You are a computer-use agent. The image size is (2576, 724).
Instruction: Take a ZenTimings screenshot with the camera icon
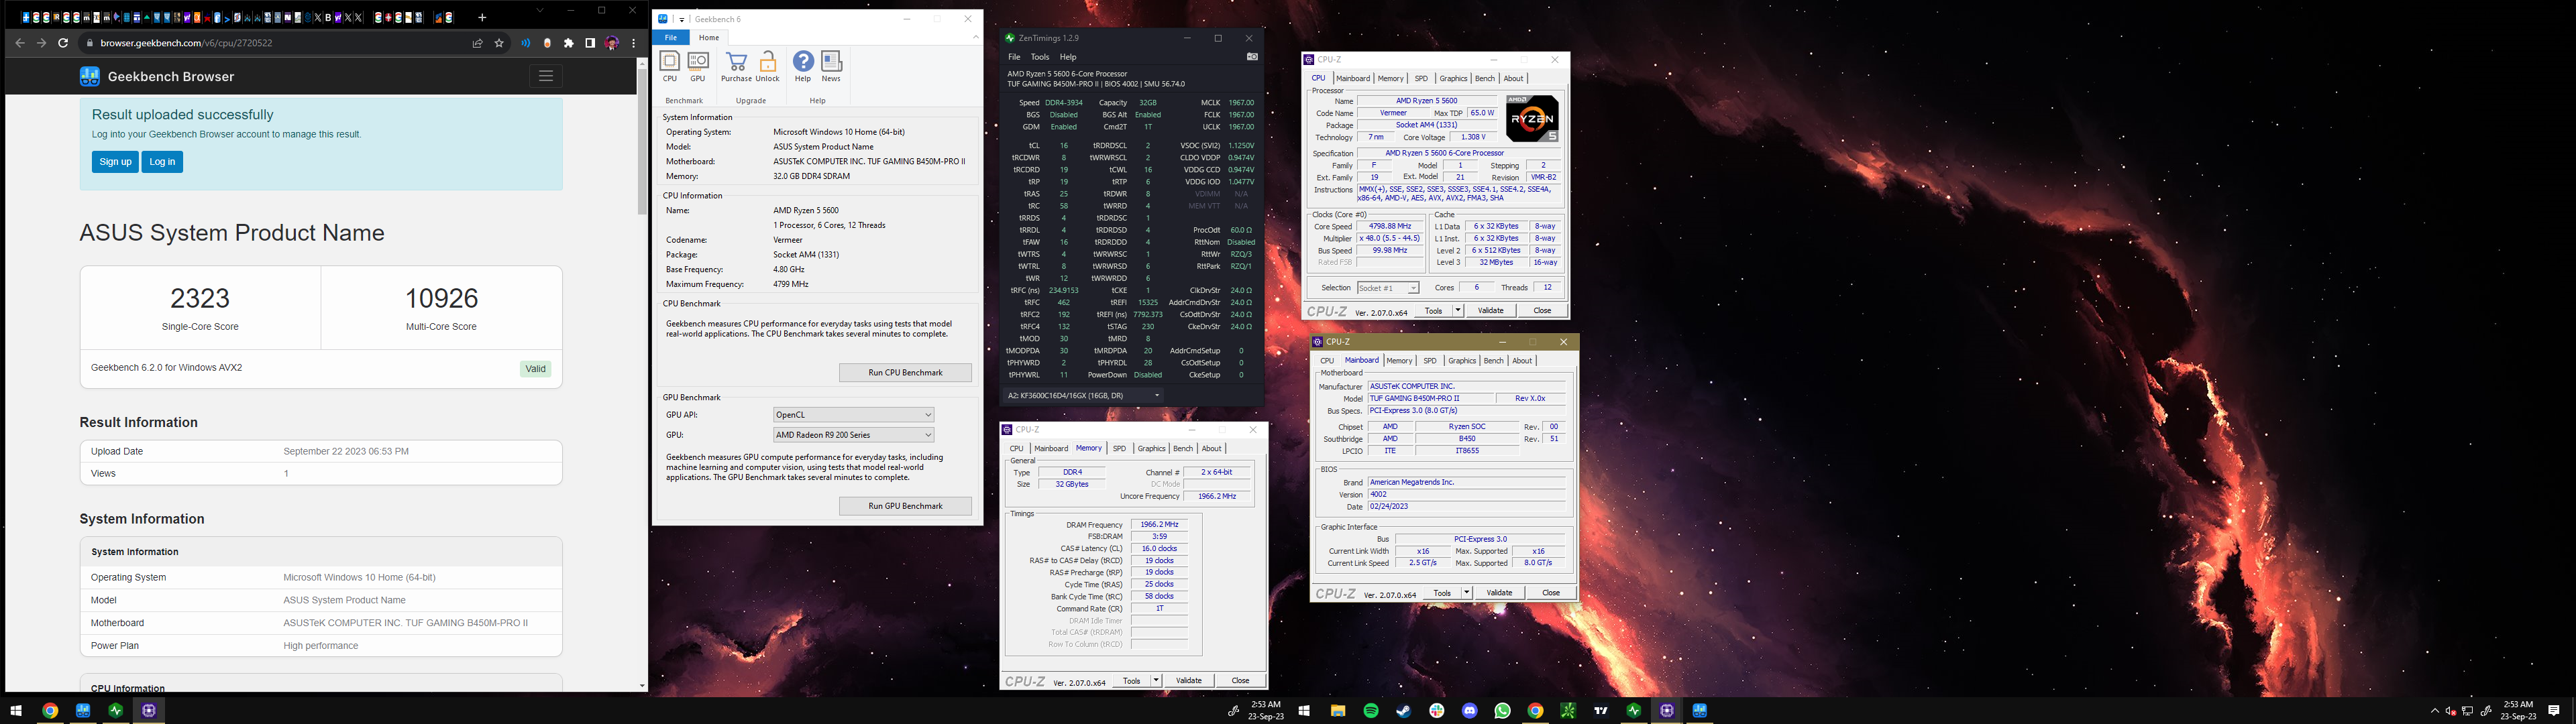click(1252, 57)
